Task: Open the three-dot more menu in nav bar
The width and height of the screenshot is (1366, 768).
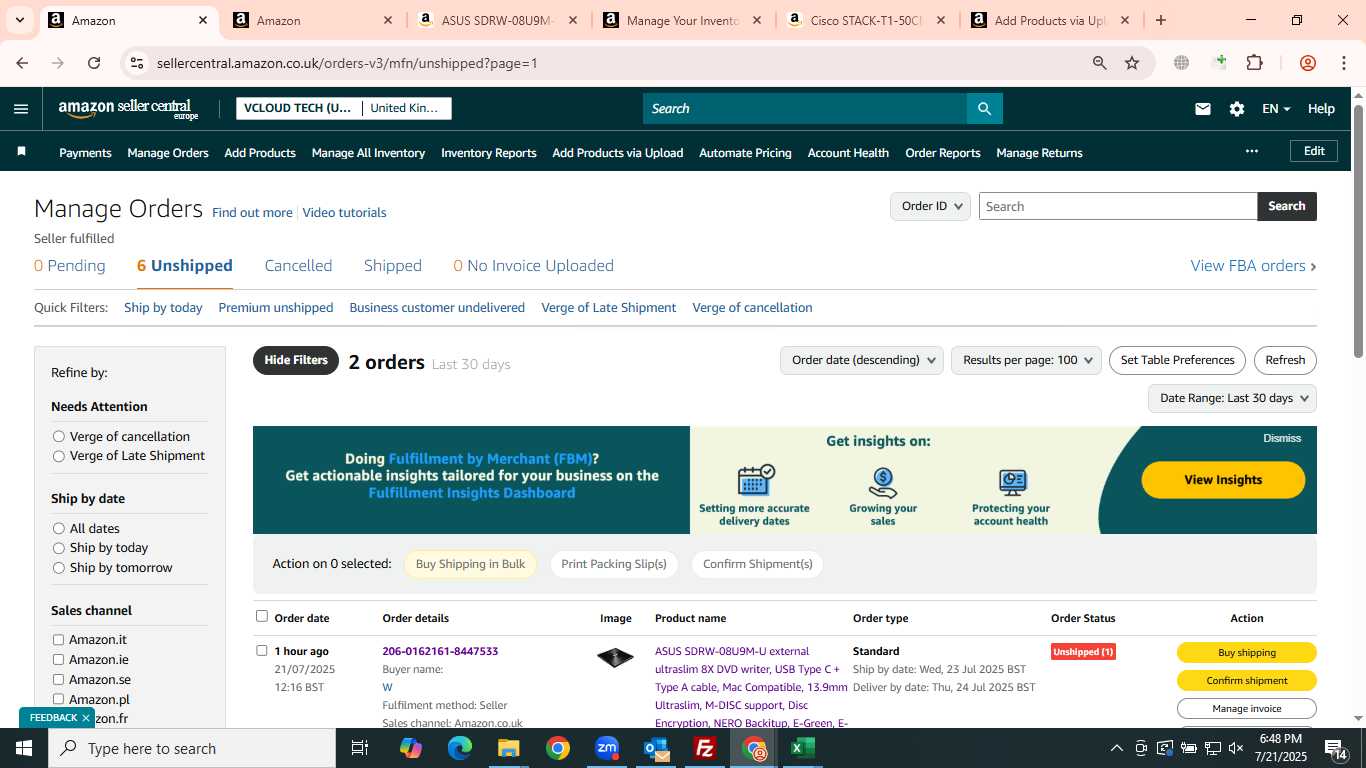Action: (x=1251, y=152)
